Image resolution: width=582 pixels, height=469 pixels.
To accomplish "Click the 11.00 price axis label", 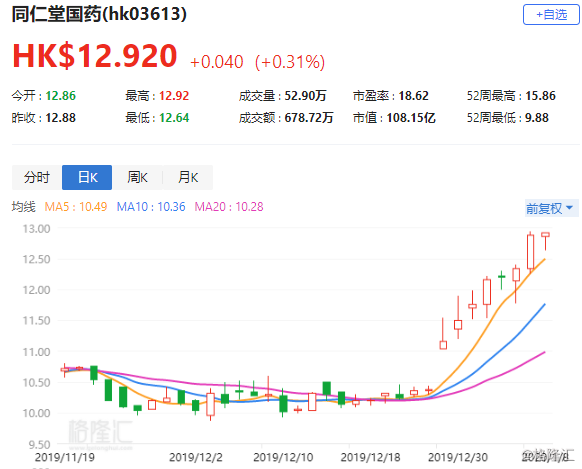I will [36, 352].
